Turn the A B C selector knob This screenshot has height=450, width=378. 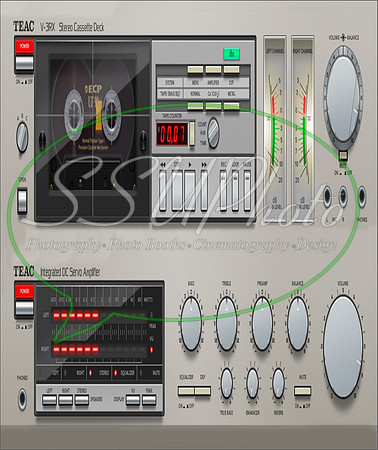pos(22,137)
